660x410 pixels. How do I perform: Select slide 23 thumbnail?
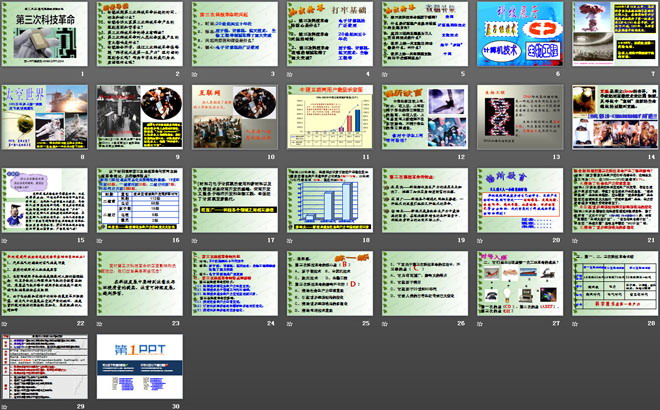pyautogui.click(x=140, y=283)
